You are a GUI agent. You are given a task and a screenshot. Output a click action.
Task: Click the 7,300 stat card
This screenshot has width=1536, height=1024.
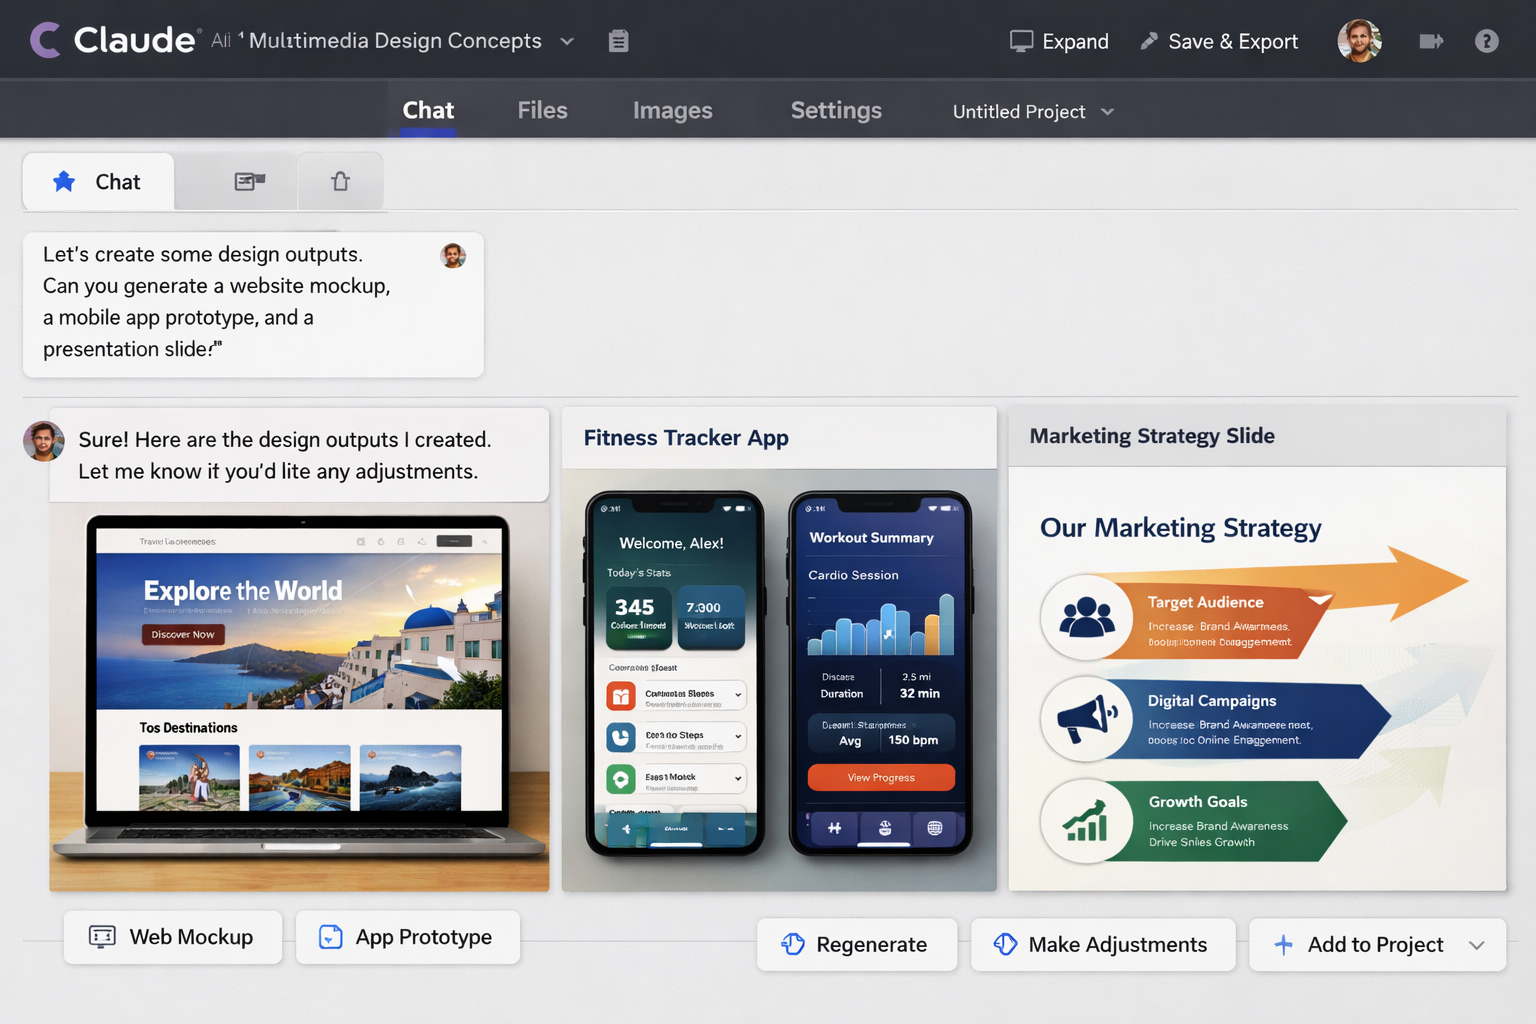point(711,616)
